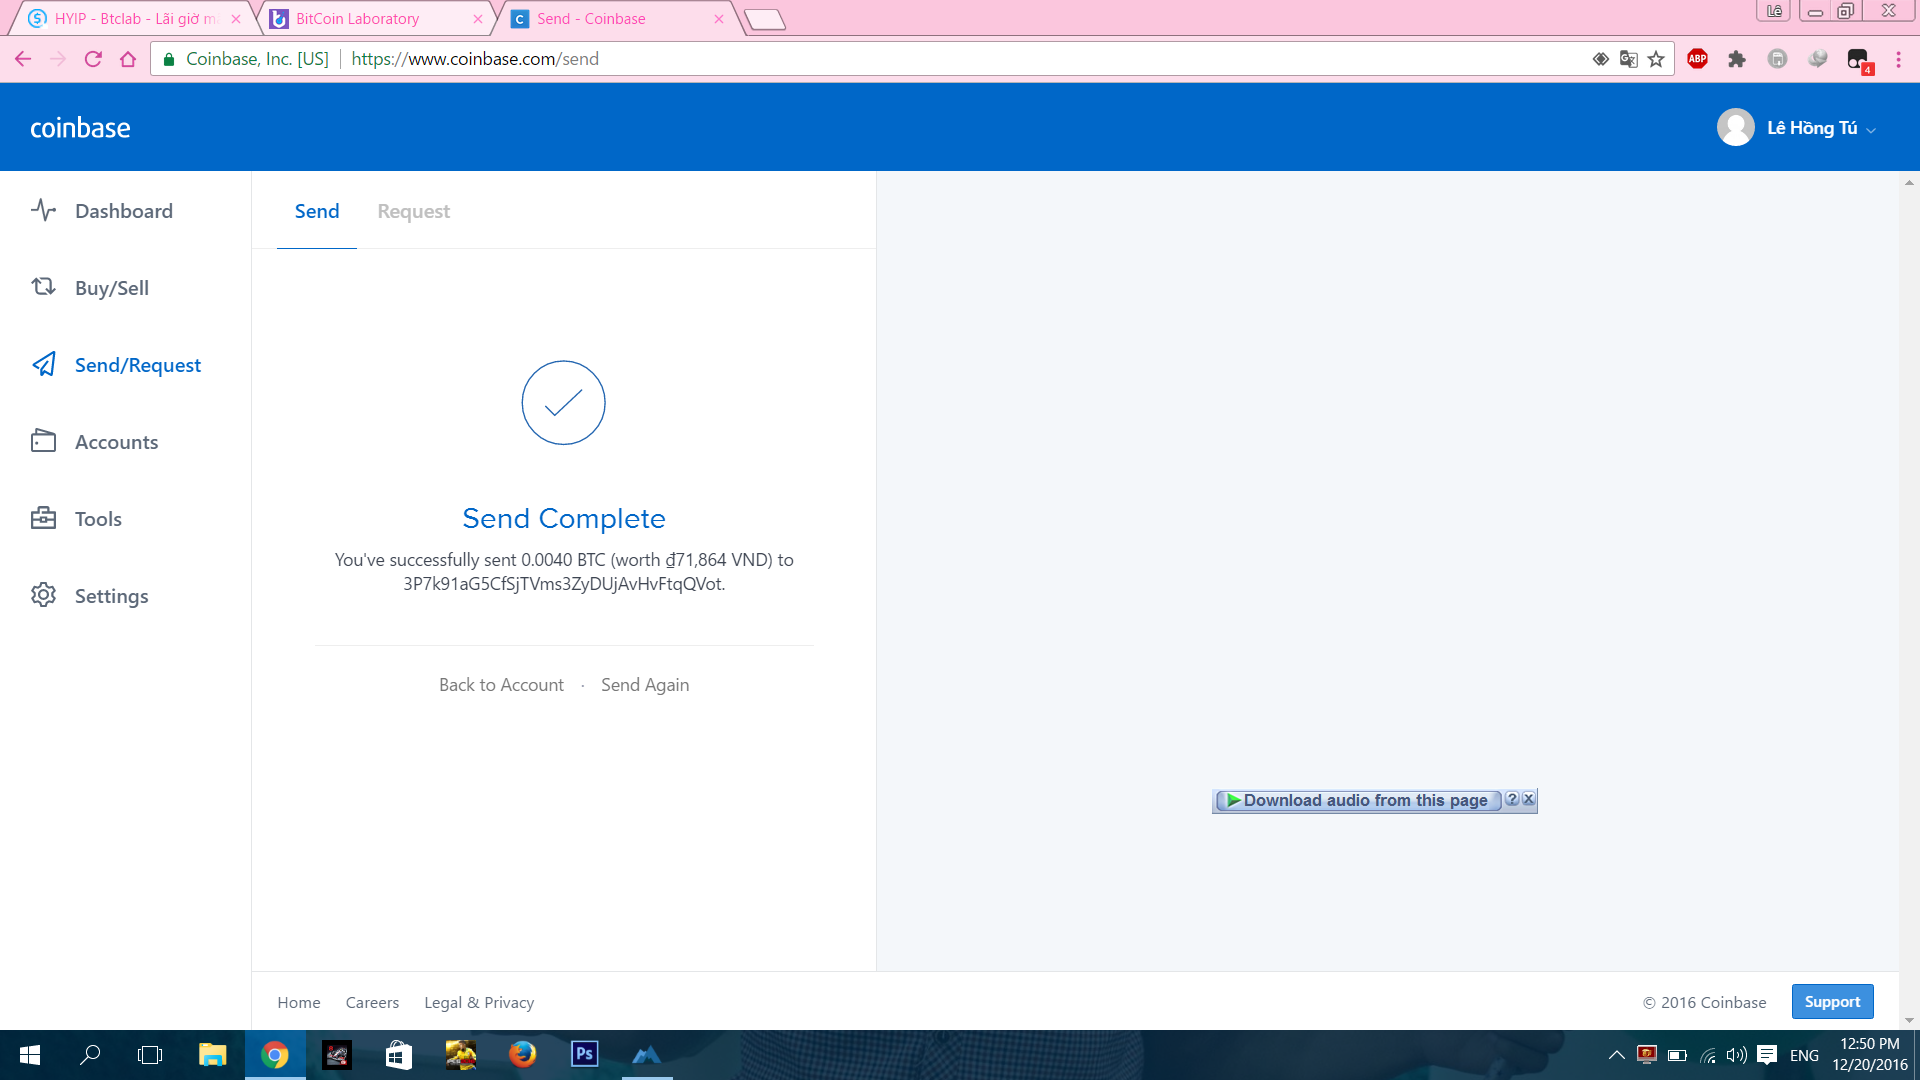Click the Adblock Plus extension icon
The width and height of the screenshot is (1920, 1080).
[1697, 59]
